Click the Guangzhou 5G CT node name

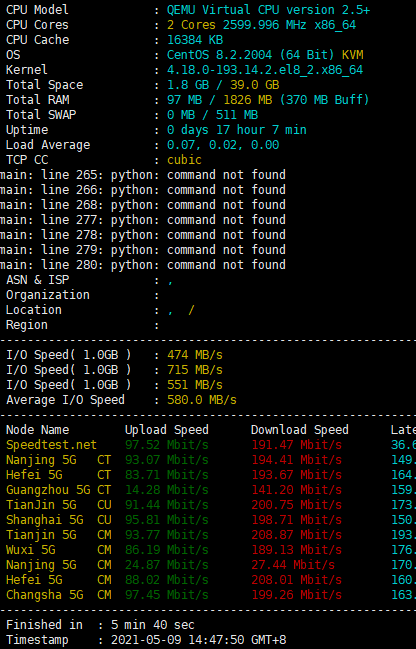click(58, 490)
